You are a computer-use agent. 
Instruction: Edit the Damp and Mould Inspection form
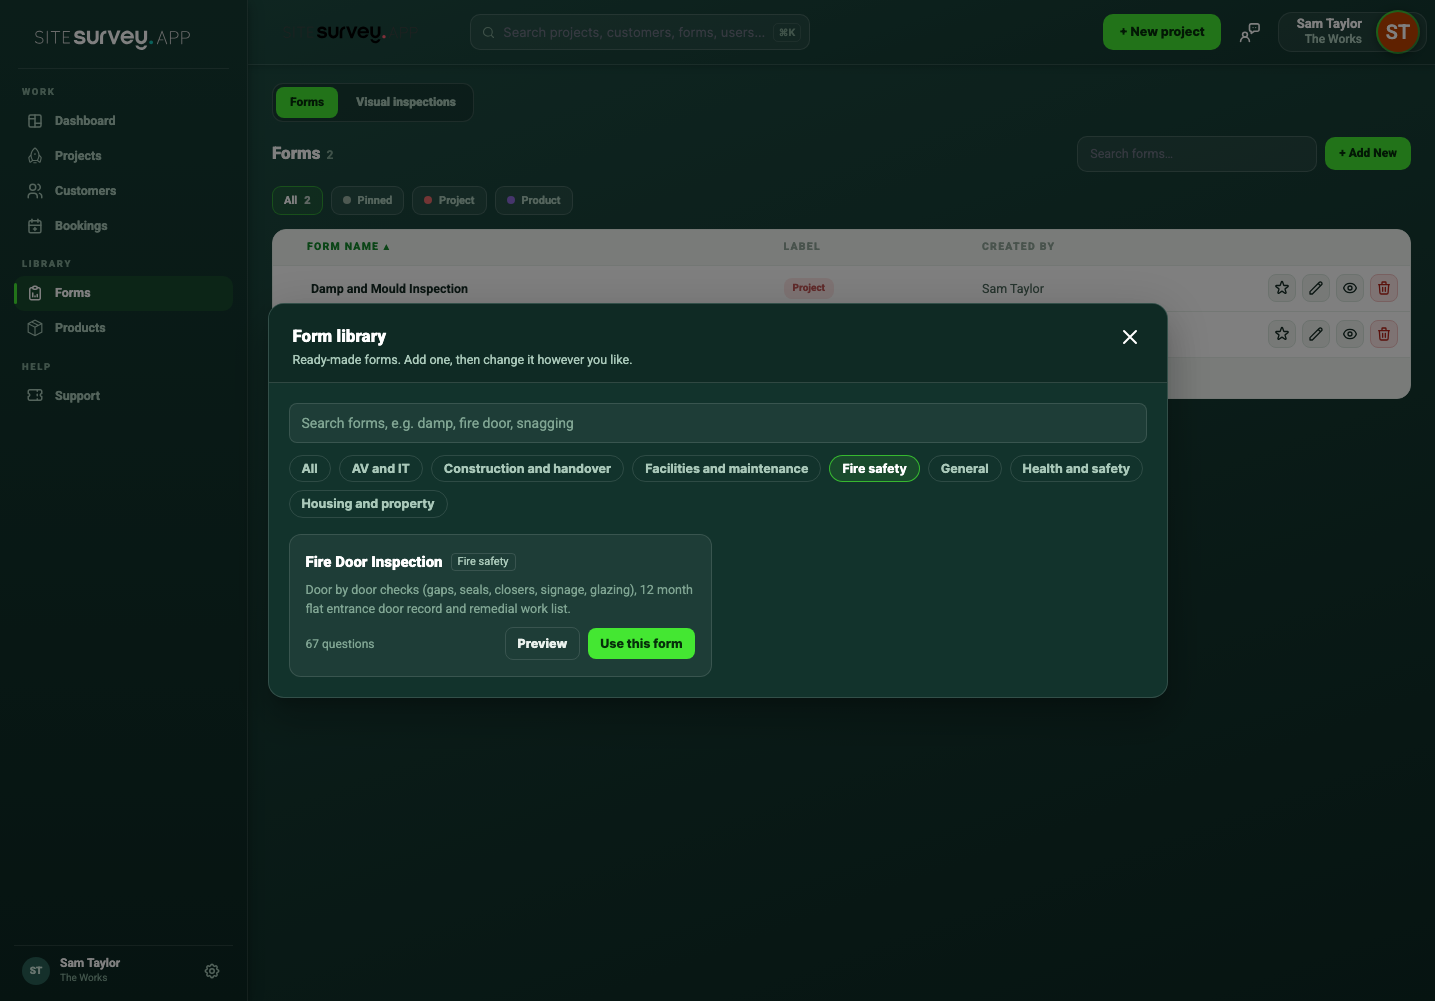(x=1316, y=288)
